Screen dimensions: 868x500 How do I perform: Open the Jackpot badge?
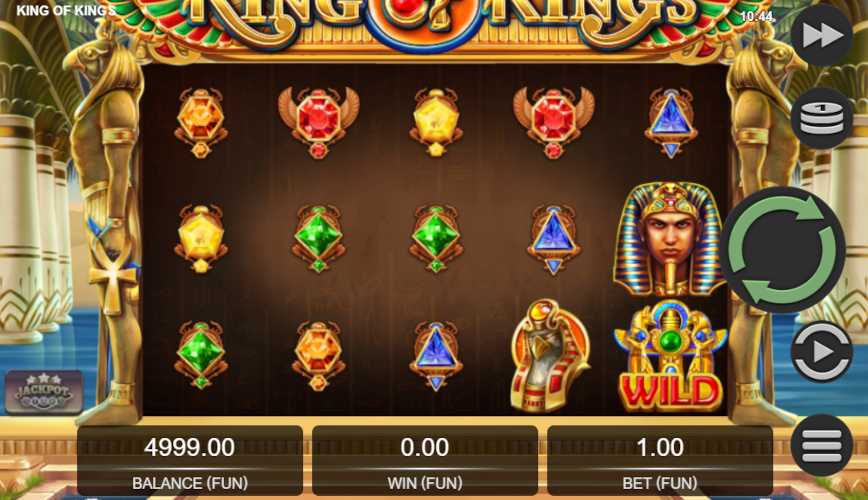[x=44, y=391]
